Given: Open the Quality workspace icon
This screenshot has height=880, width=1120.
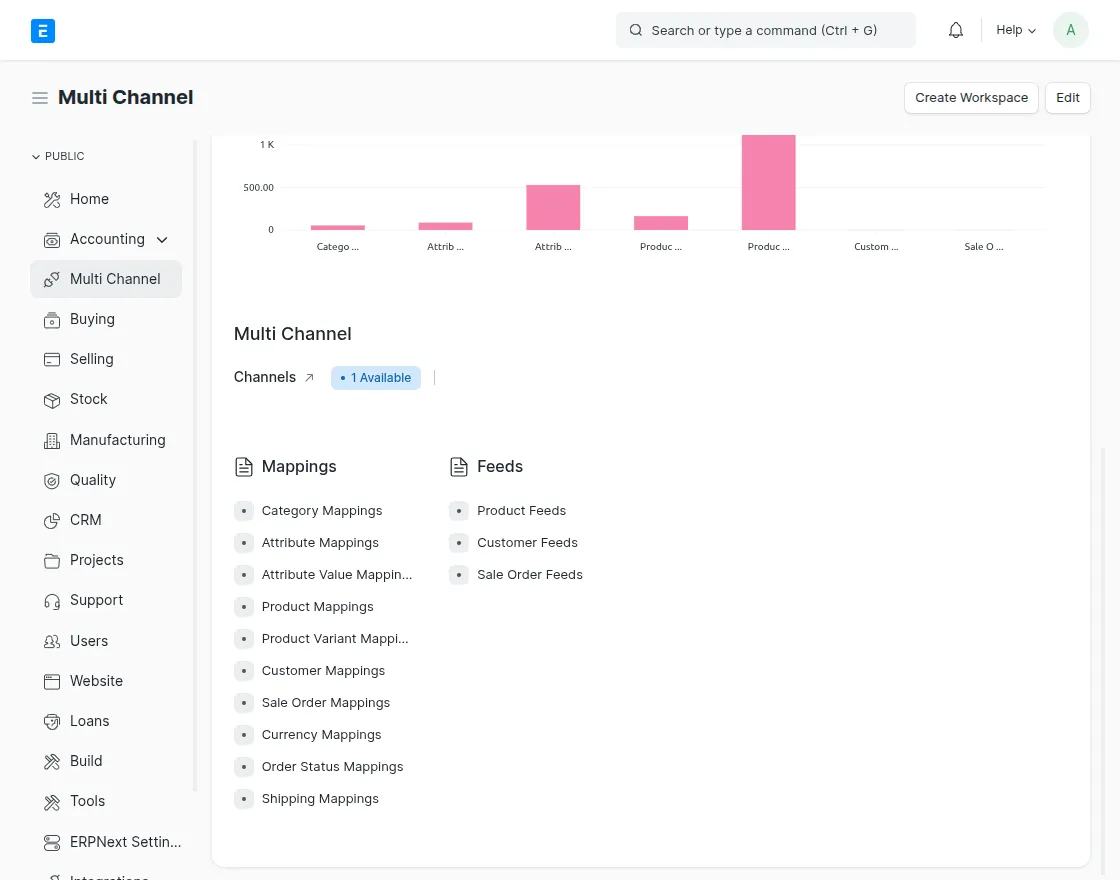Looking at the screenshot, I should coord(52,480).
